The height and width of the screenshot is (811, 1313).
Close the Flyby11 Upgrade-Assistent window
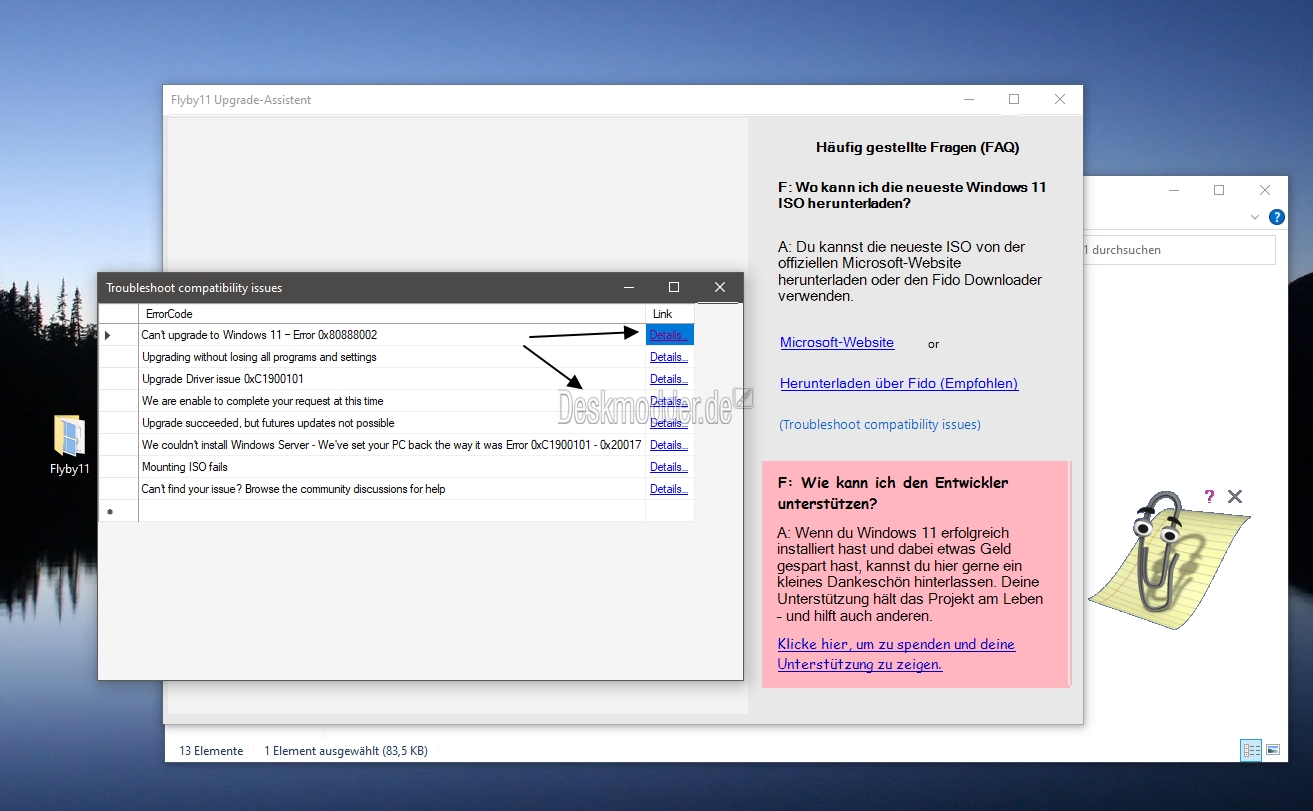pos(1060,99)
